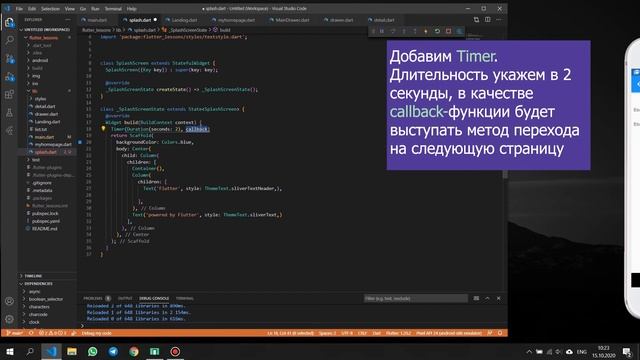Viewport: 640px width, 360px height.
Task: Open README.md in the file explorer
Action: coord(44,229)
